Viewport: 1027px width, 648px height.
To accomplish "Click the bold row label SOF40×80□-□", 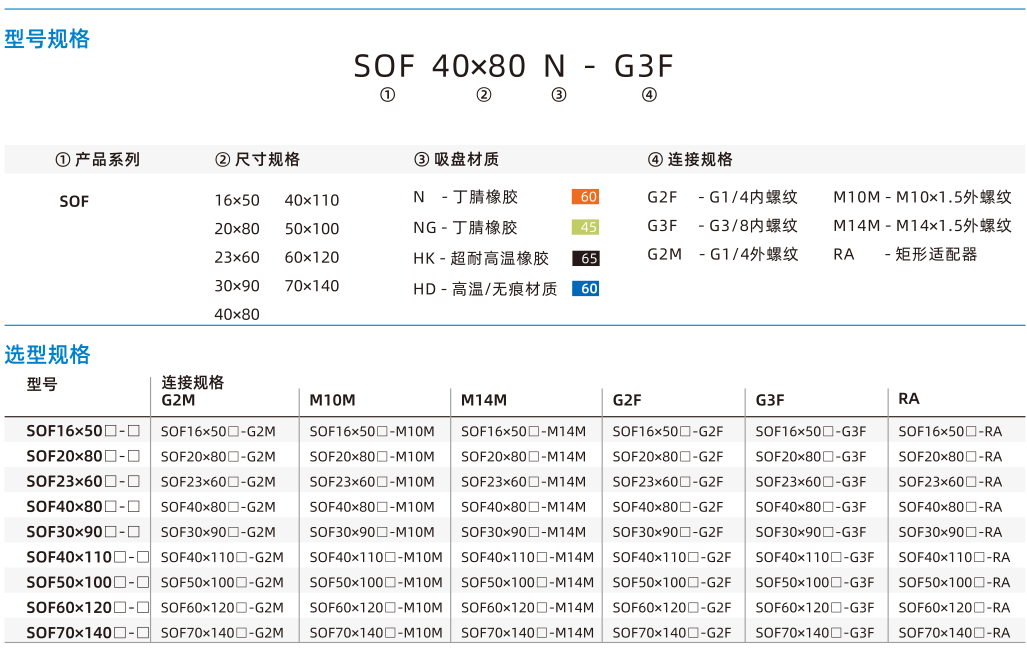I will 83,506.
